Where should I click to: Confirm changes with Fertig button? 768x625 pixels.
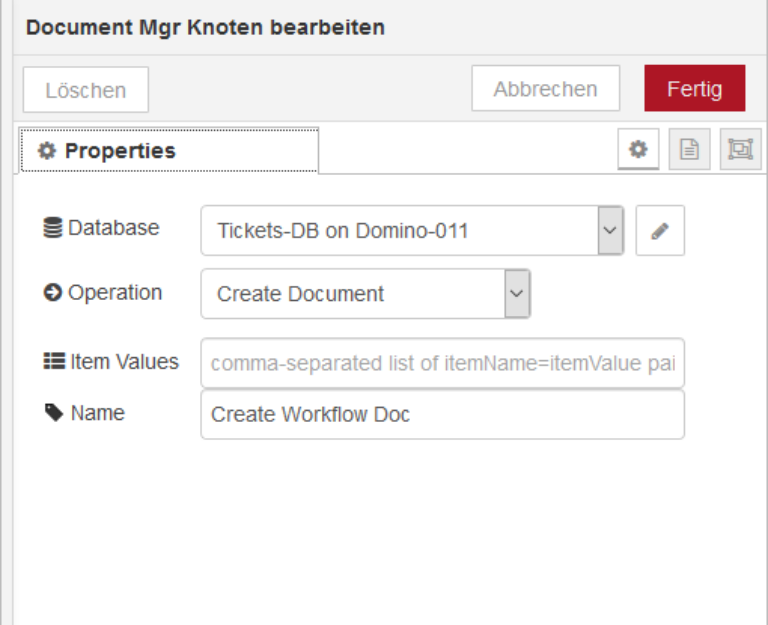tap(695, 88)
